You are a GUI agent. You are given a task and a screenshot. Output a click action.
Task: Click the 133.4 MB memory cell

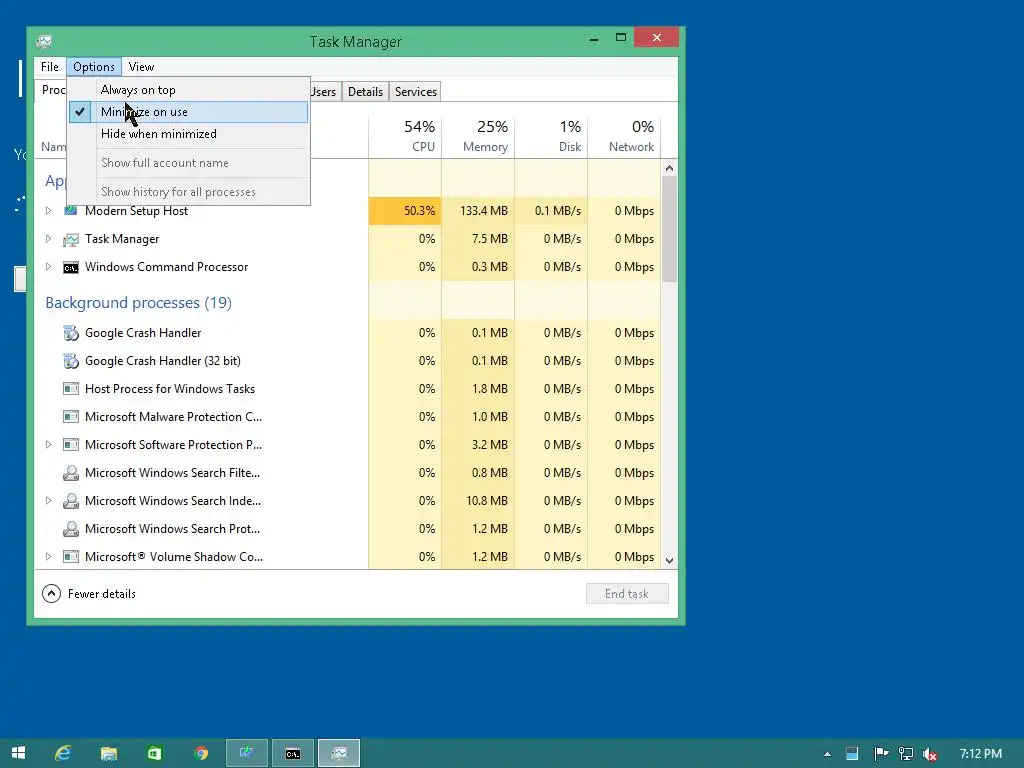(x=478, y=210)
